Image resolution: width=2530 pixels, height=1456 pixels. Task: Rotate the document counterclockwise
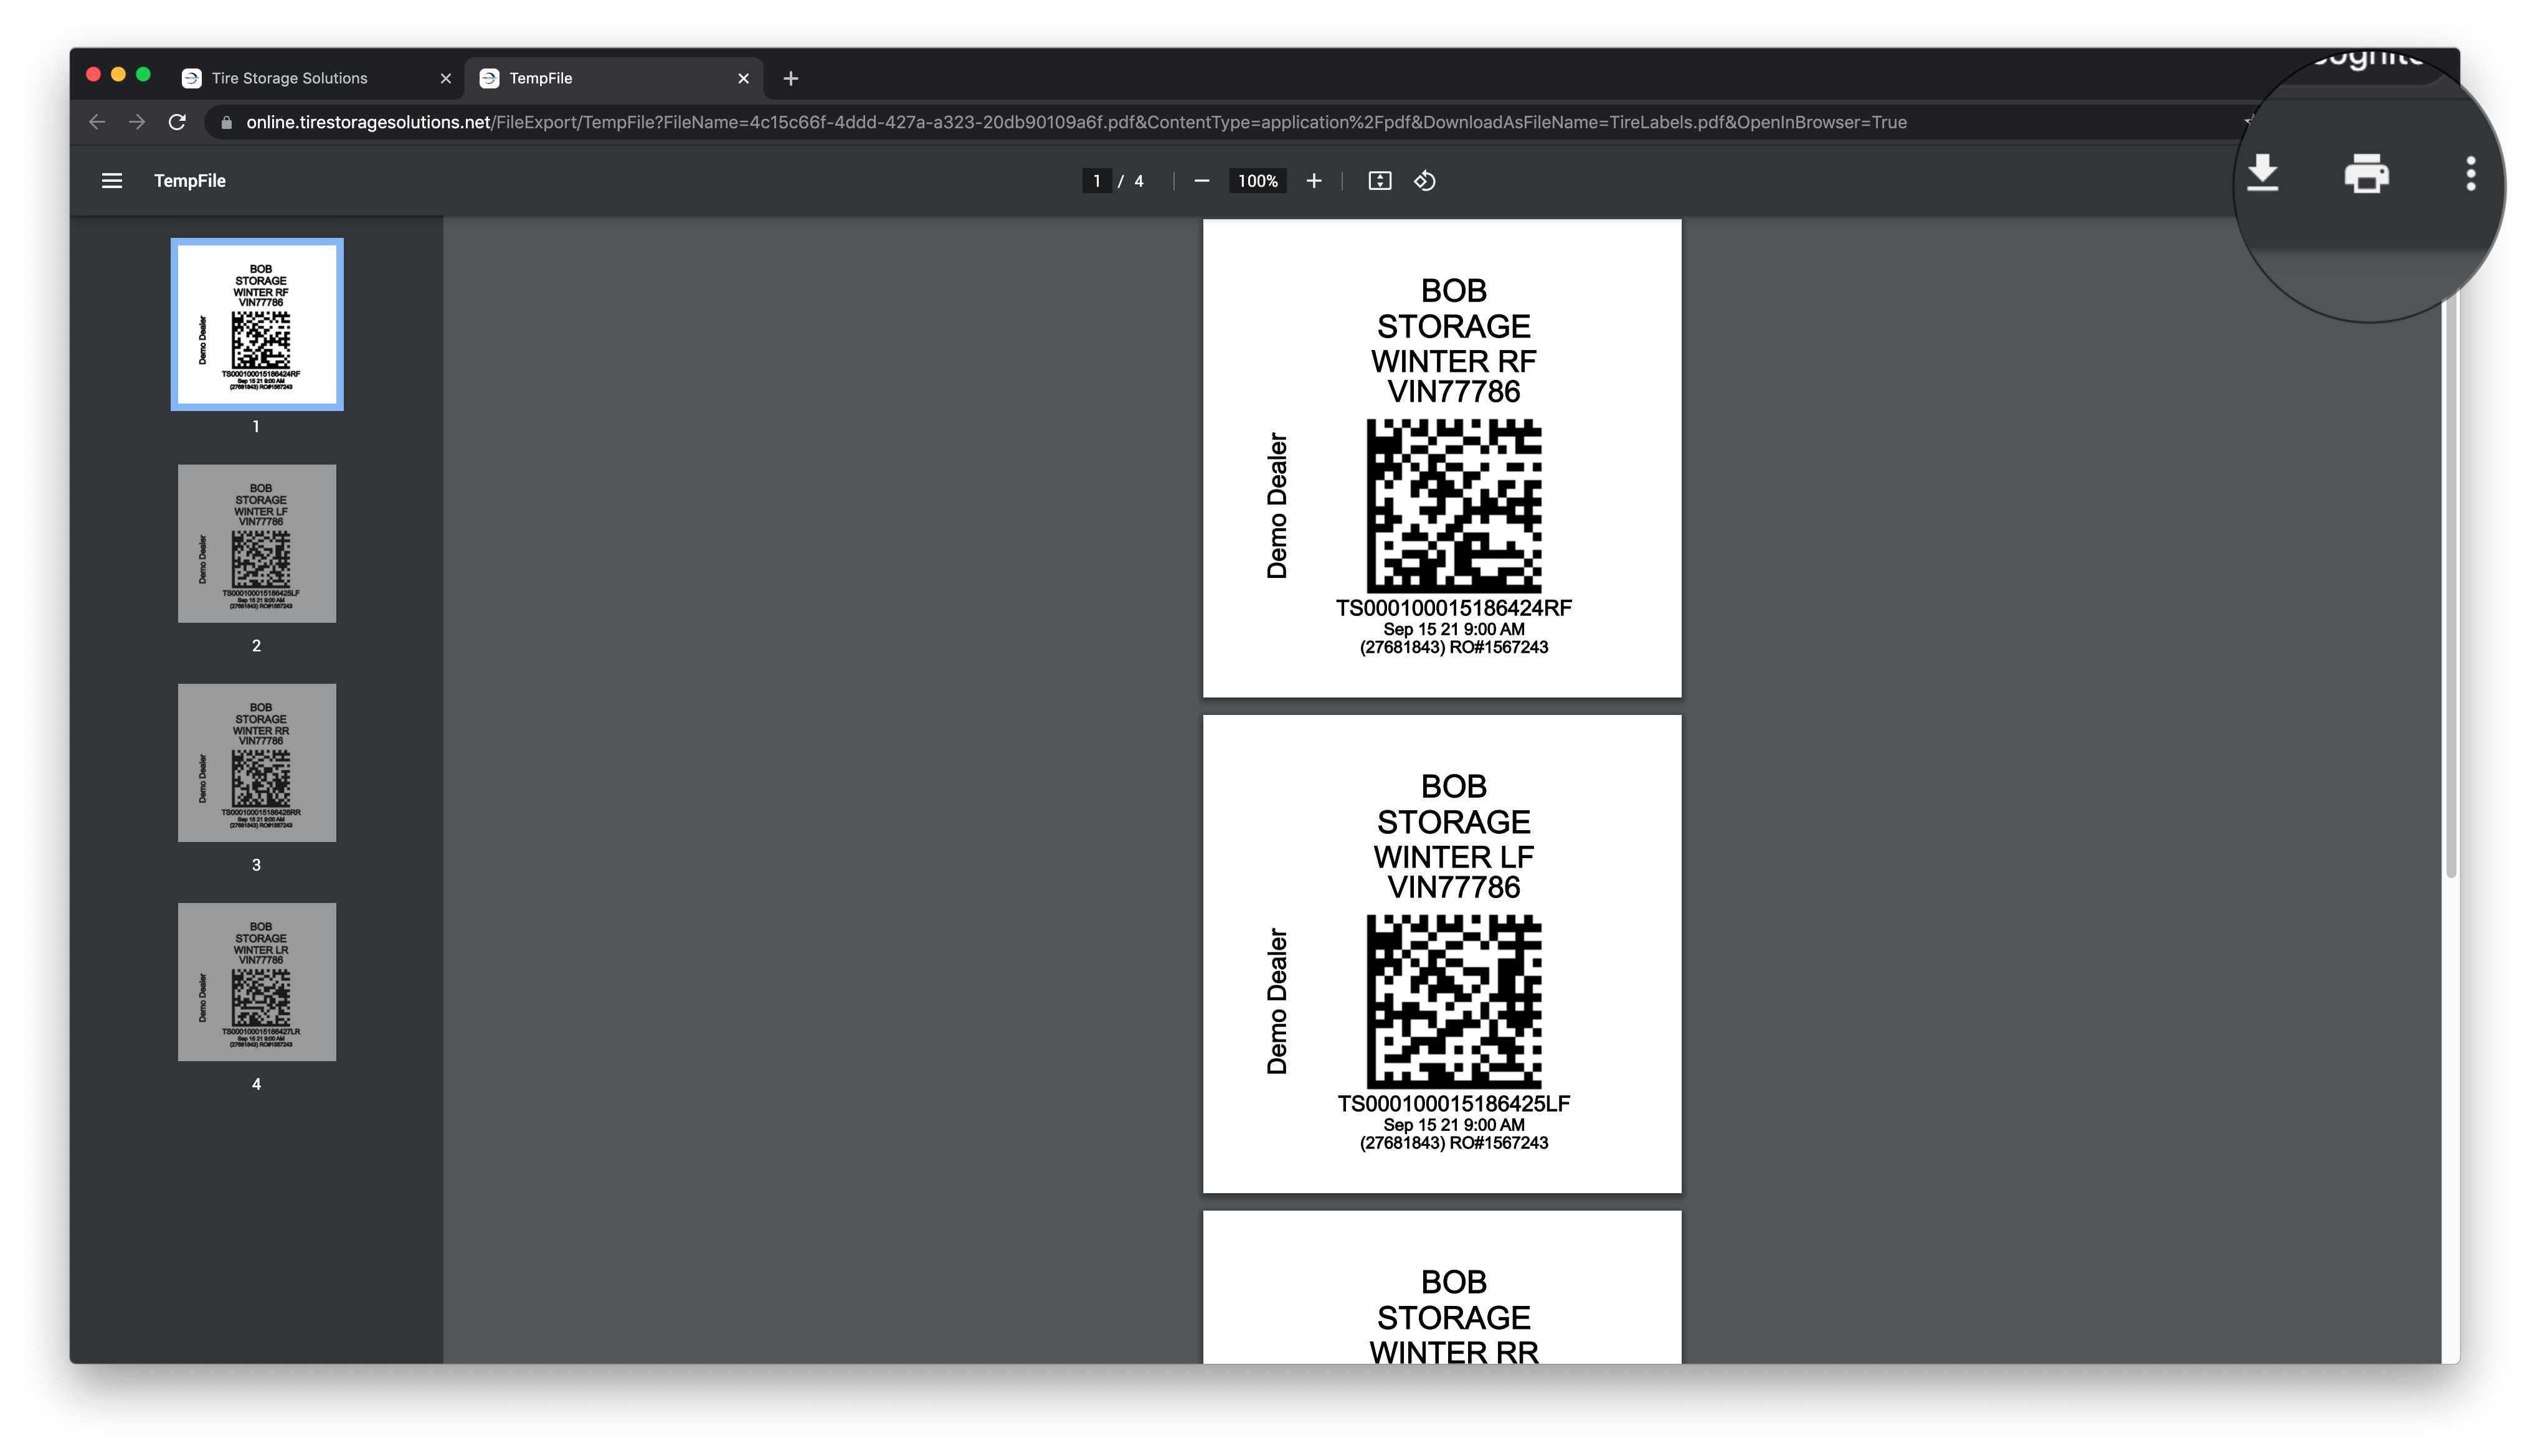(1425, 181)
